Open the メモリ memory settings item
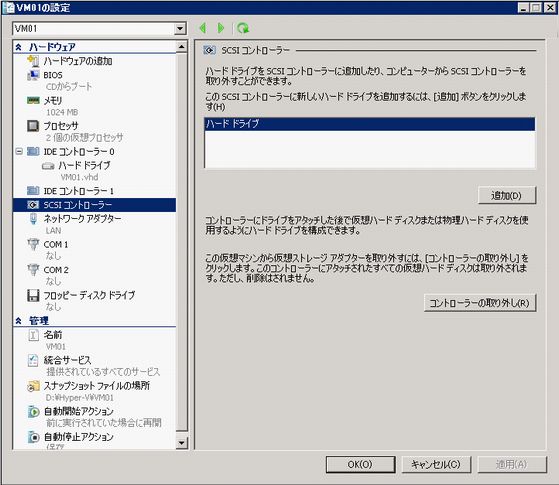This screenshot has height=485, width=559. (53, 101)
